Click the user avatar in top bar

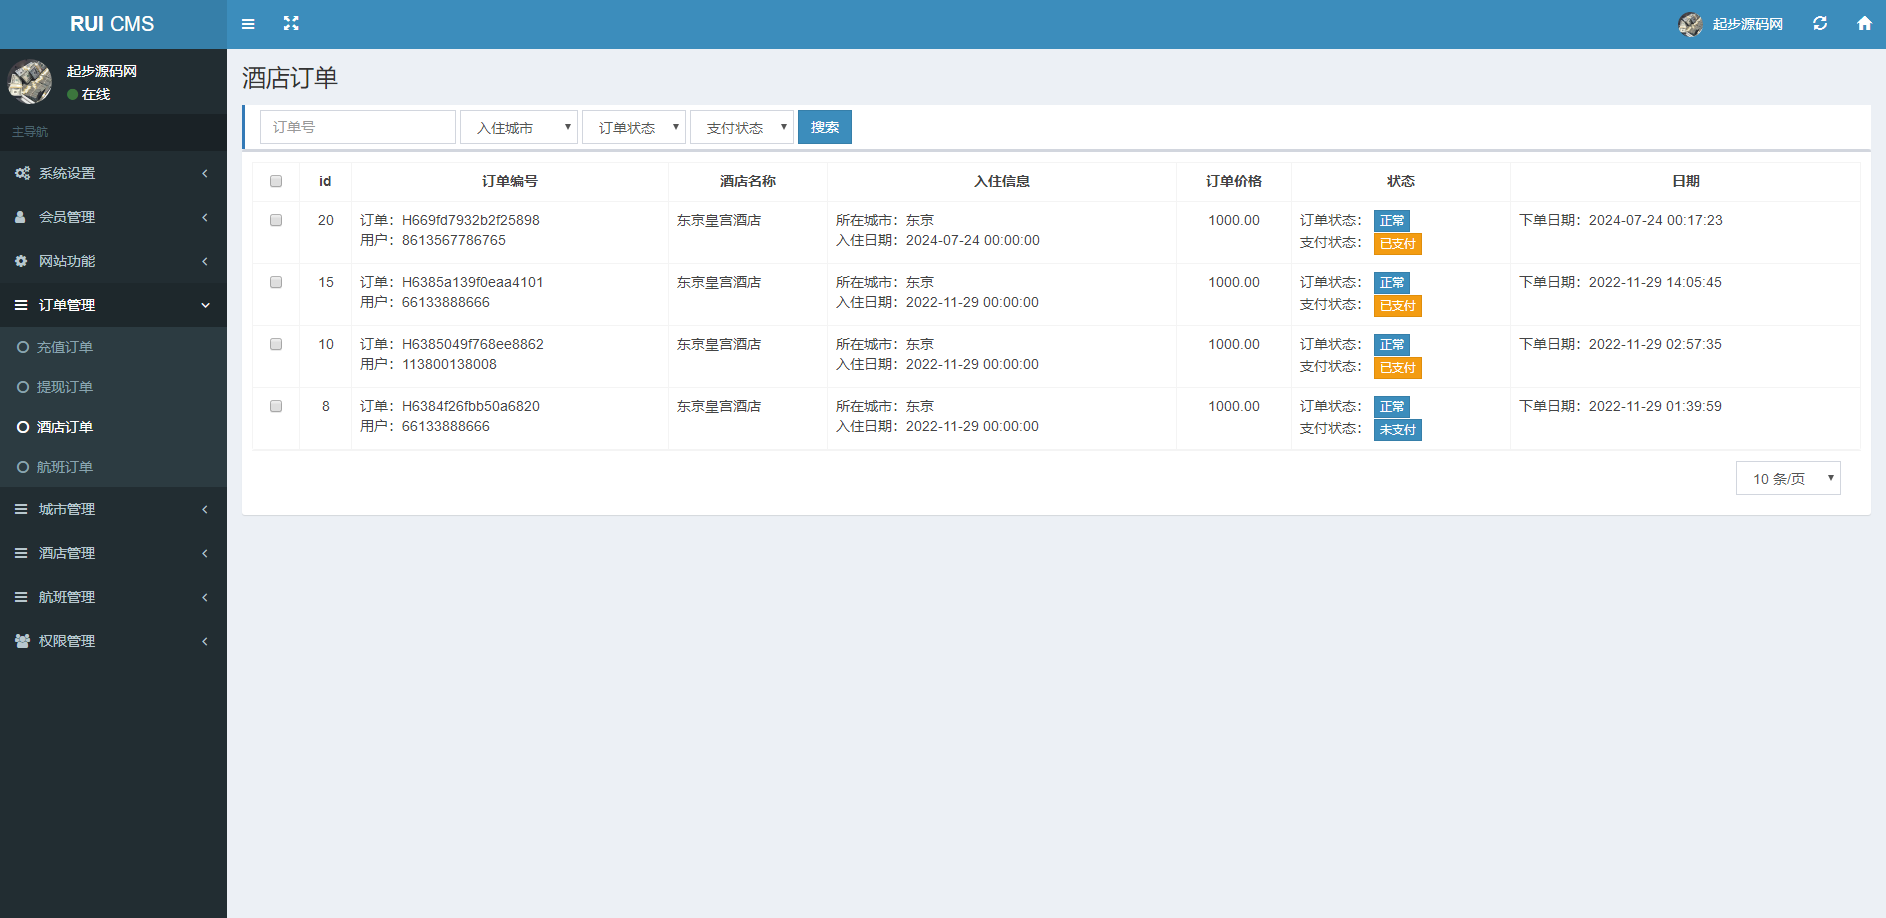(1690, 24)
